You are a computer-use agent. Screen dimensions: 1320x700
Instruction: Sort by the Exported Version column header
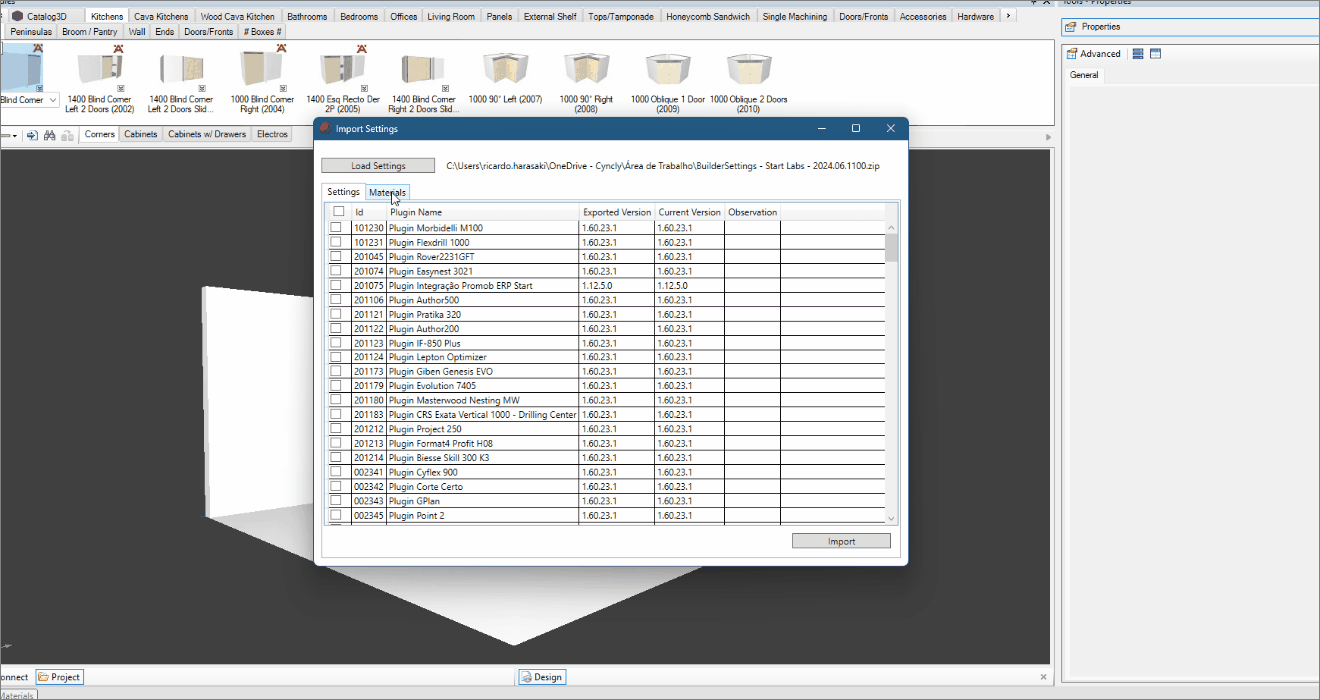click(x=617, y=212)
